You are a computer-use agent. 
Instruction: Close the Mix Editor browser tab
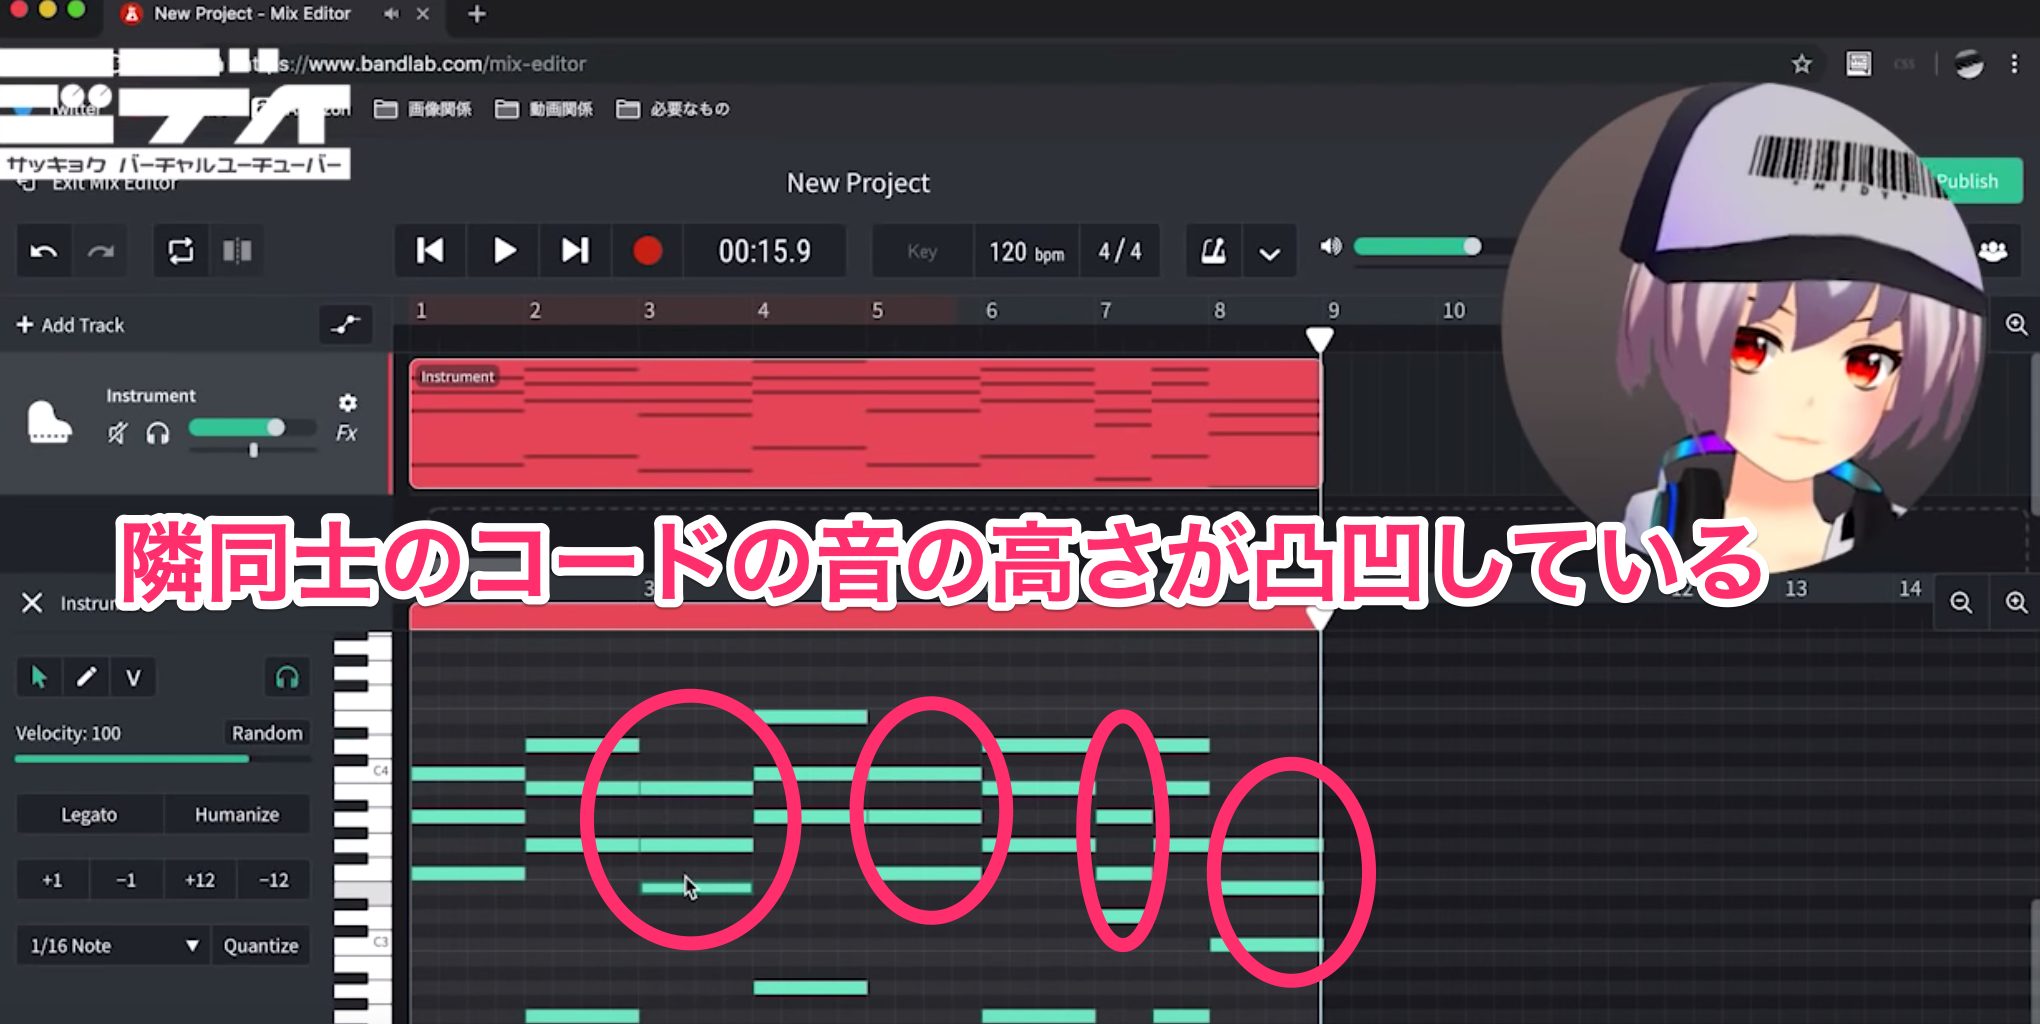[x=423, y=14]
